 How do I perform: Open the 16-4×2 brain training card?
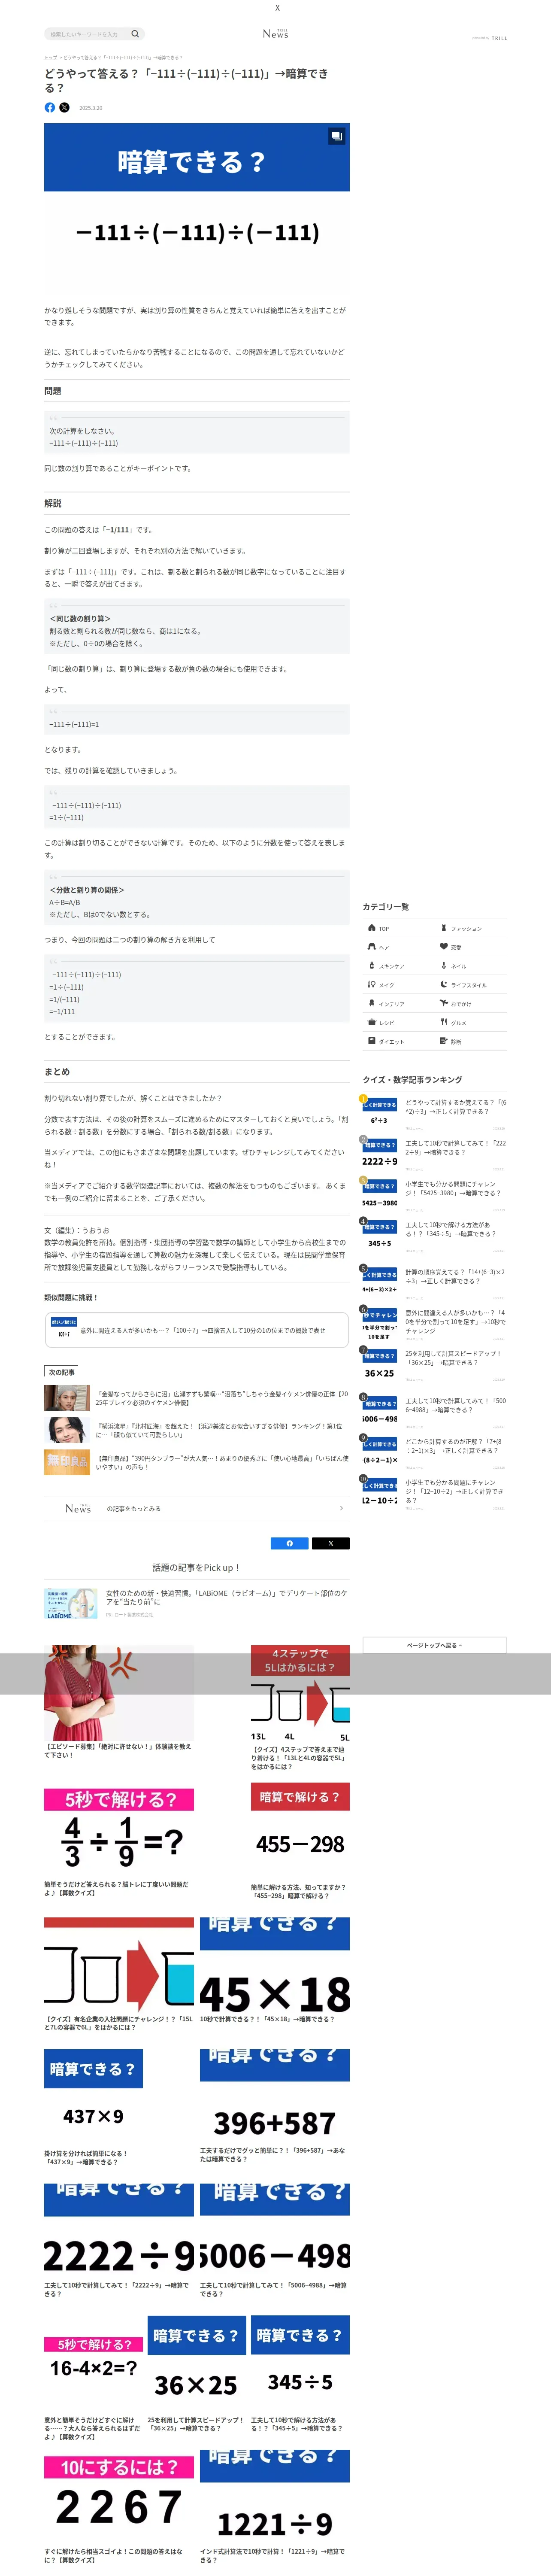(94, 2388)
